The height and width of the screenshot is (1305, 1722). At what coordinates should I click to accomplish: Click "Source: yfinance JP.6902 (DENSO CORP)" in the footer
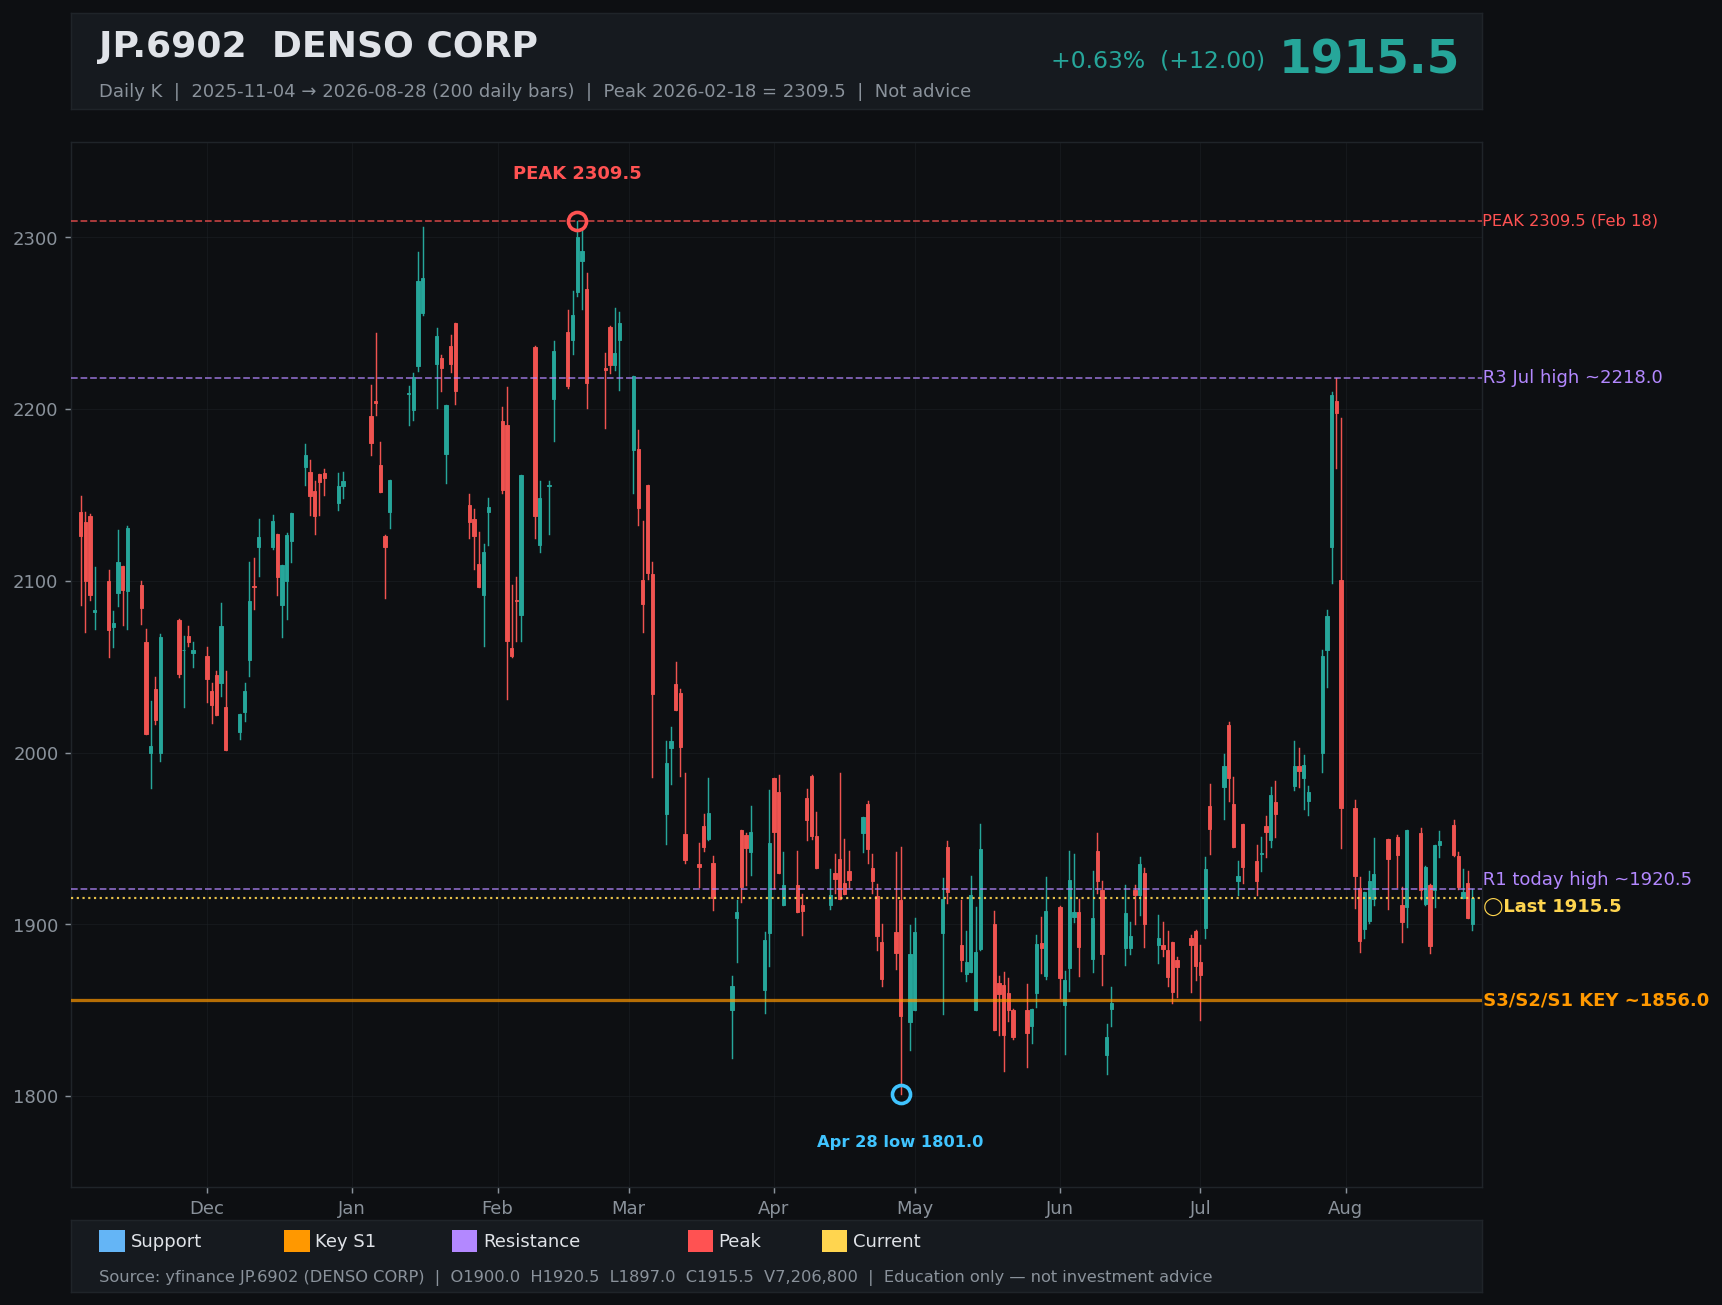tap(262, 1277)
